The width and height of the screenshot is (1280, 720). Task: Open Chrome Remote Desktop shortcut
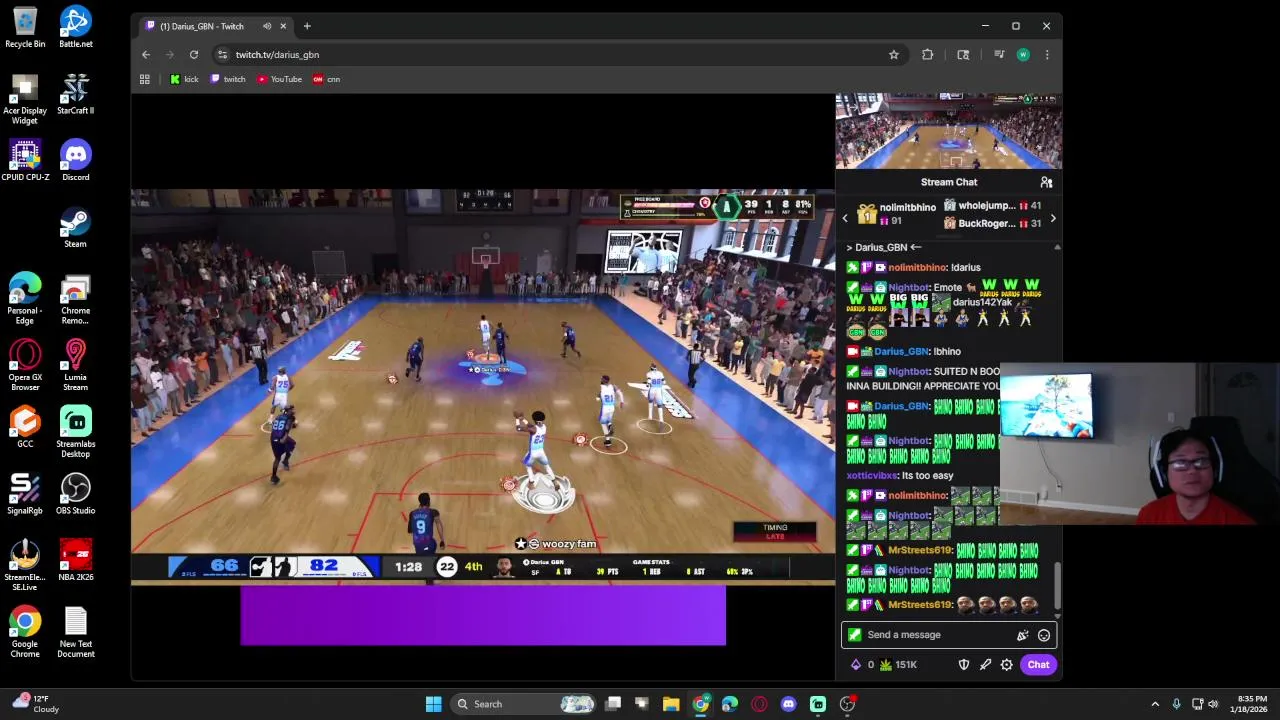click(x=75, y=299)
